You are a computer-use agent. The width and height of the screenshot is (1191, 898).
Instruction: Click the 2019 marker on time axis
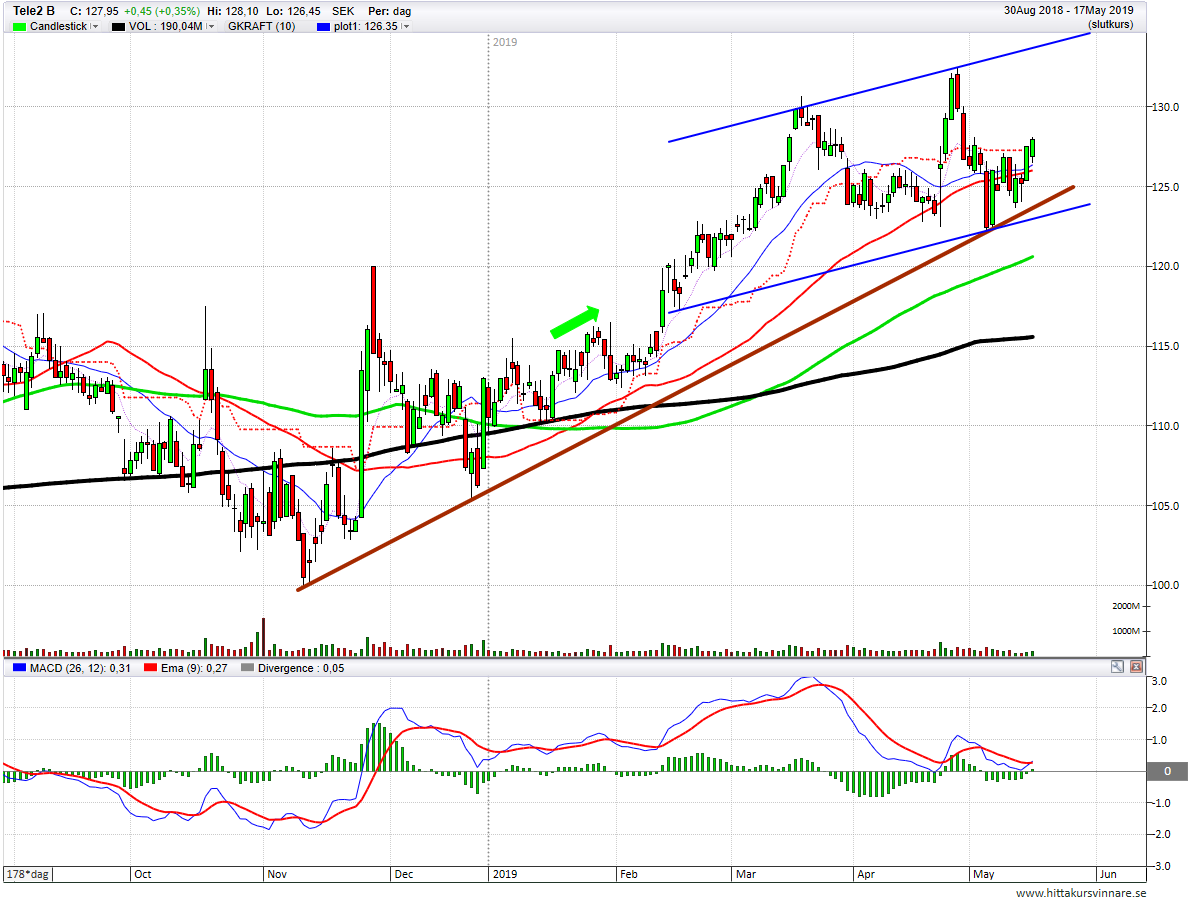pos(505,874)
